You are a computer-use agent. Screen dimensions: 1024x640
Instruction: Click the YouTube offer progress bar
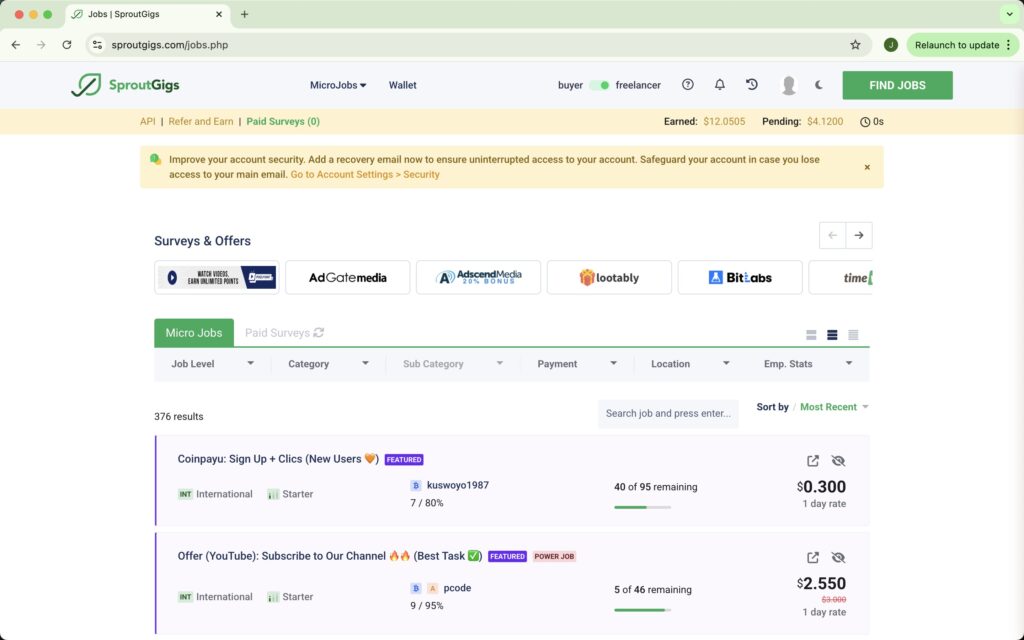[x=642, y=610]
